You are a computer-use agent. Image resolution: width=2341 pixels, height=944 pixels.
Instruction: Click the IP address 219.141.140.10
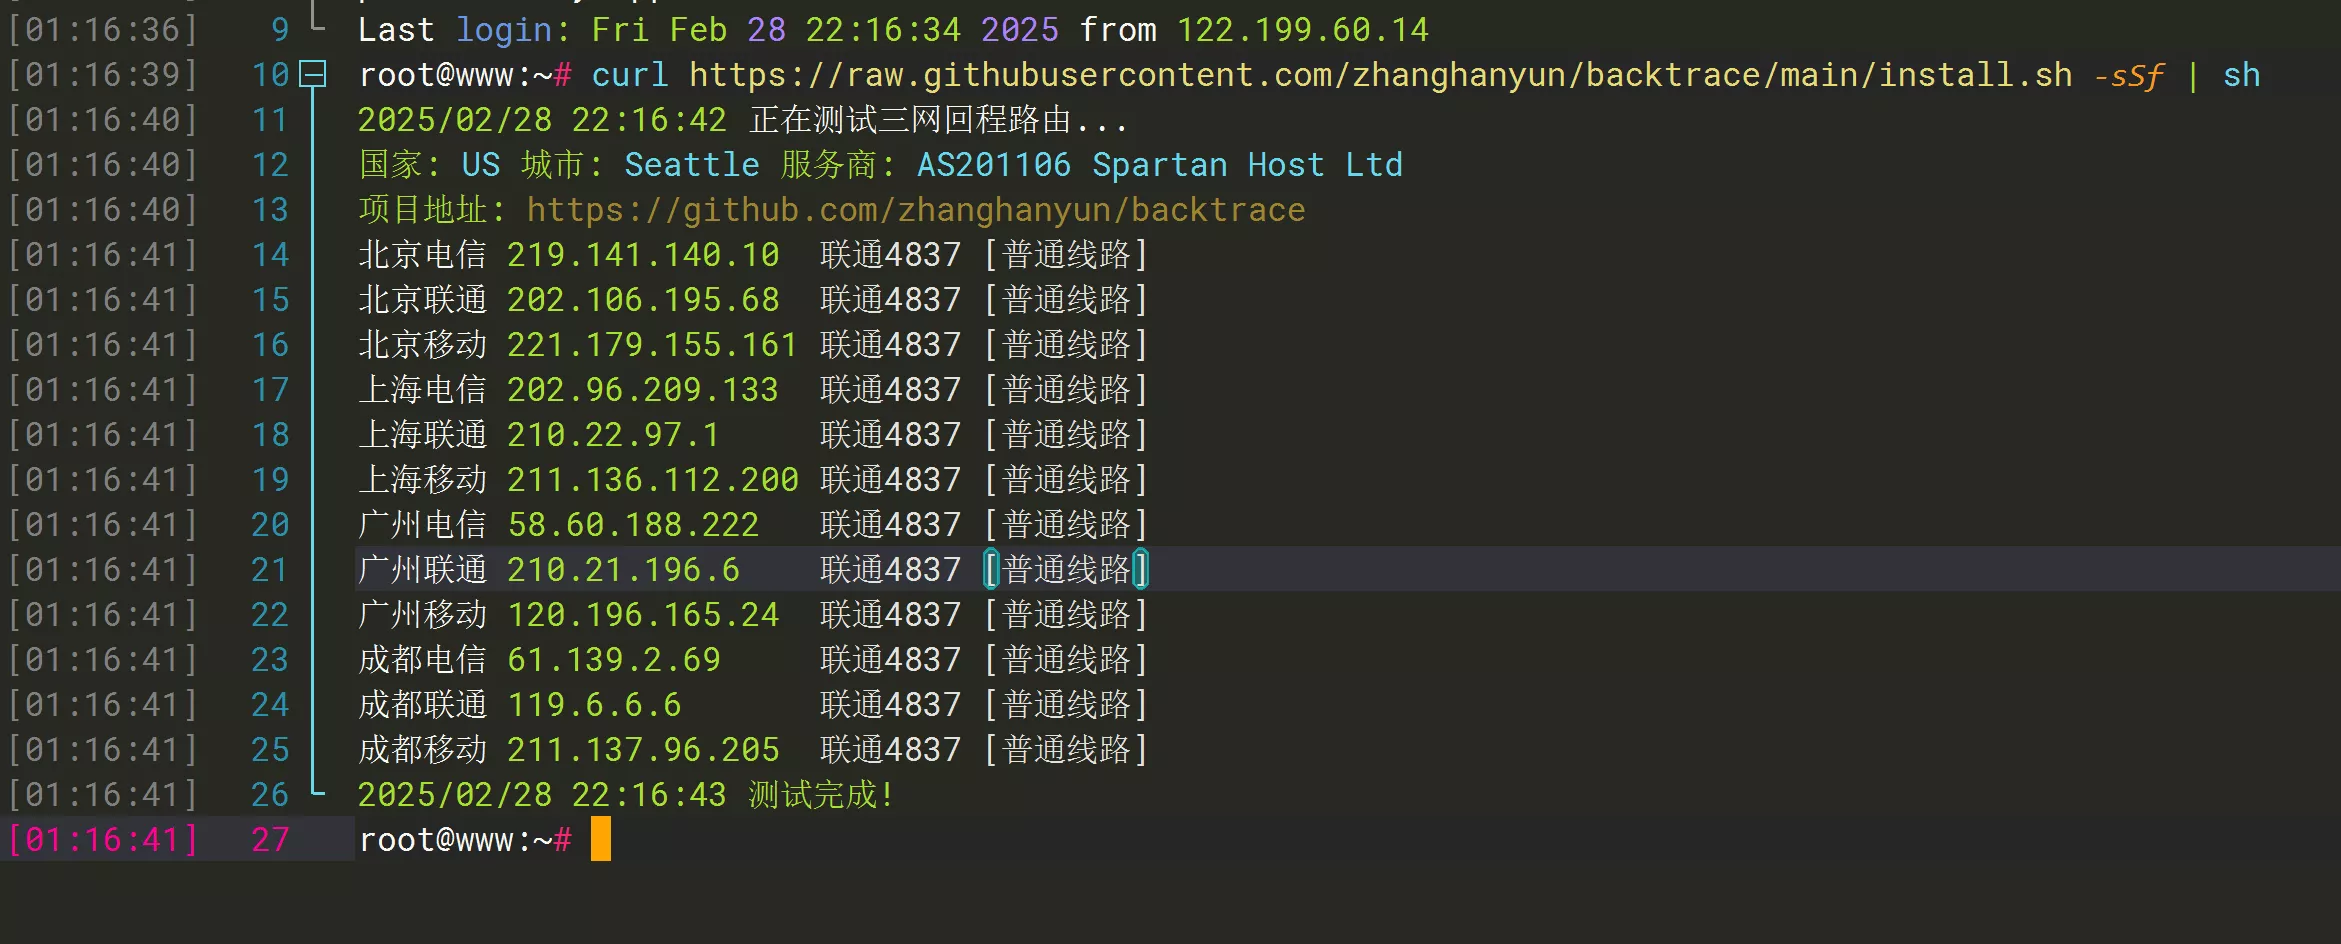pos(643,254)
